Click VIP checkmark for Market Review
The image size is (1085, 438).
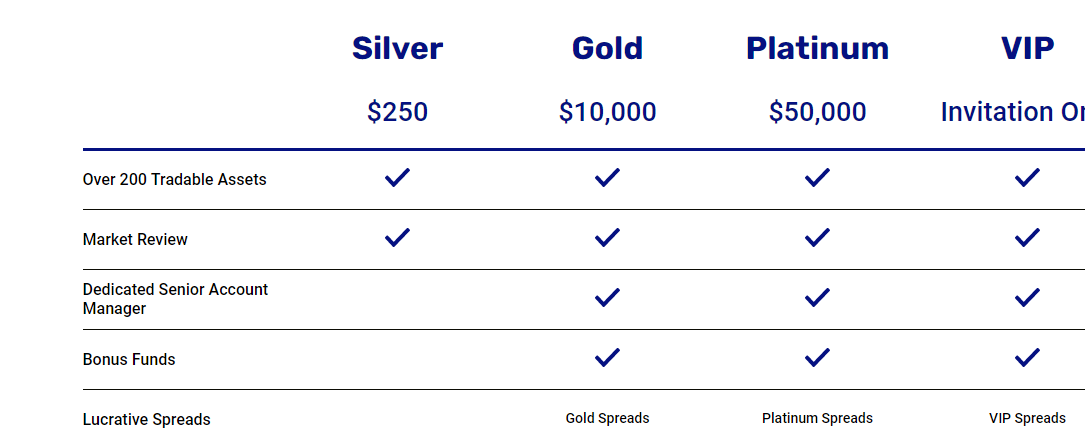point(1027,238)
